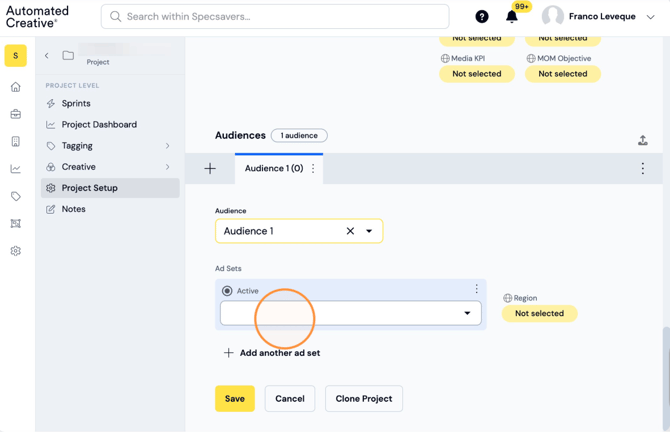
Task: Click the Franco Leveque profile avatar
Action: click(552, 17)
